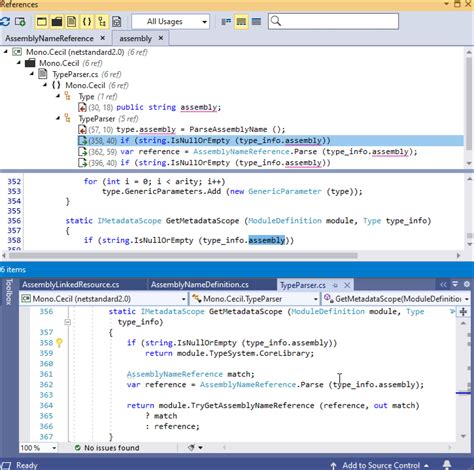This screenshot has height=470, width=474.
Task: Open the AssemblyLinkedResource.cs editor tab
Action: pyautogui.click(x=71, y=285)
